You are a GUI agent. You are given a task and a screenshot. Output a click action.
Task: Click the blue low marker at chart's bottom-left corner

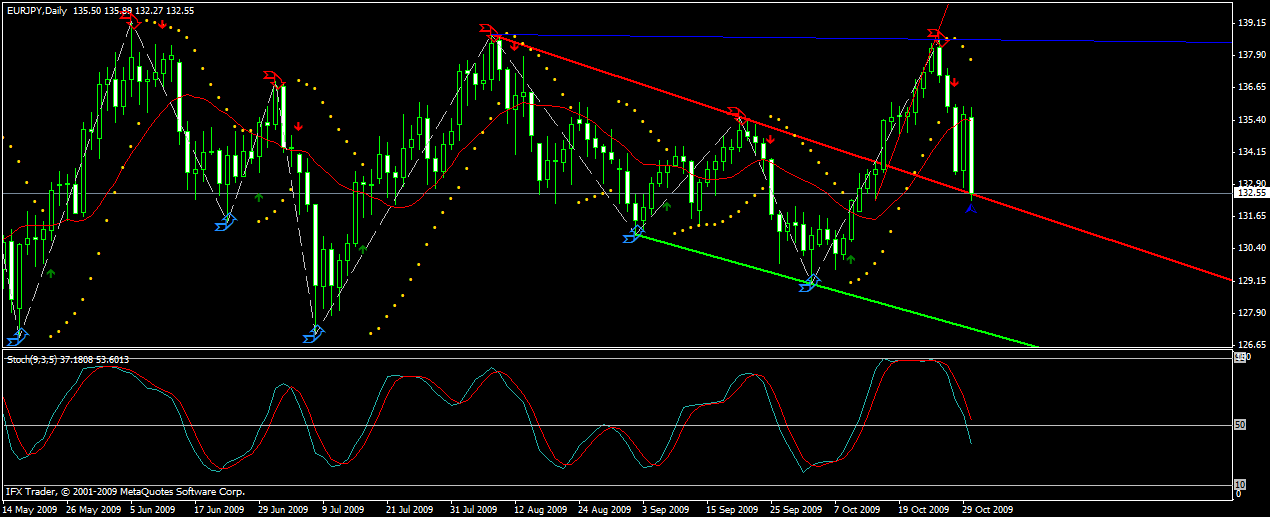coord(18,336)
